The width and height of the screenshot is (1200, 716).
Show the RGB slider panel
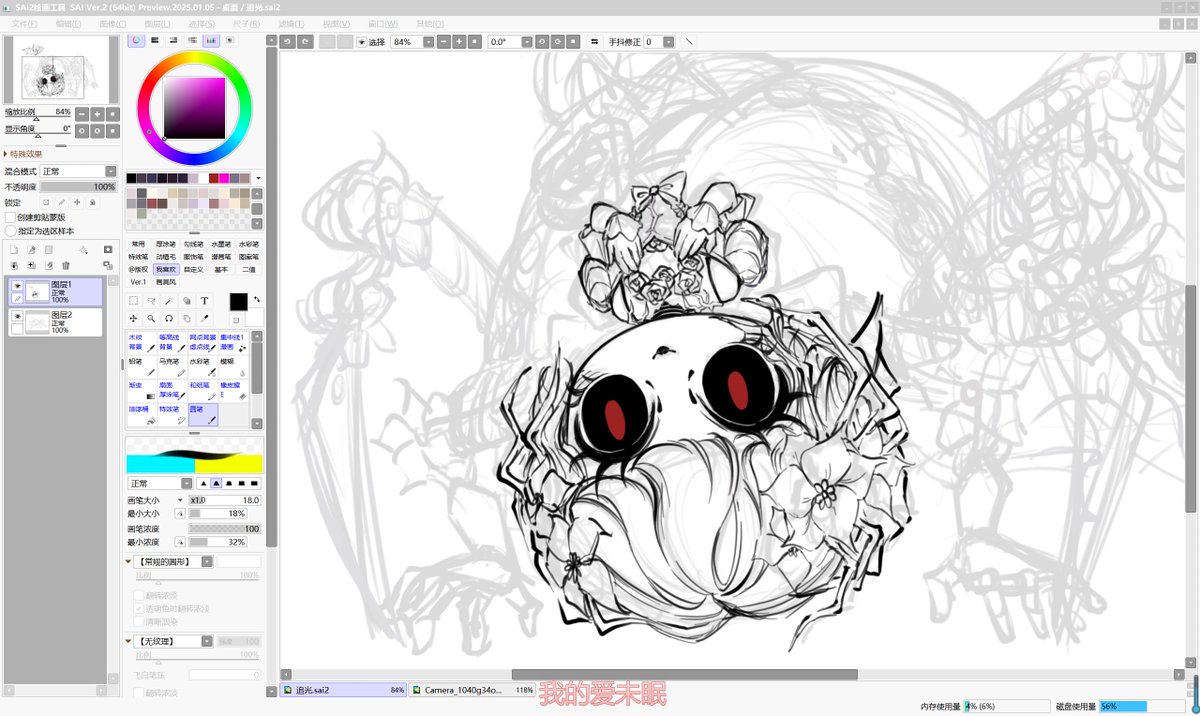(x=155, y=40)
